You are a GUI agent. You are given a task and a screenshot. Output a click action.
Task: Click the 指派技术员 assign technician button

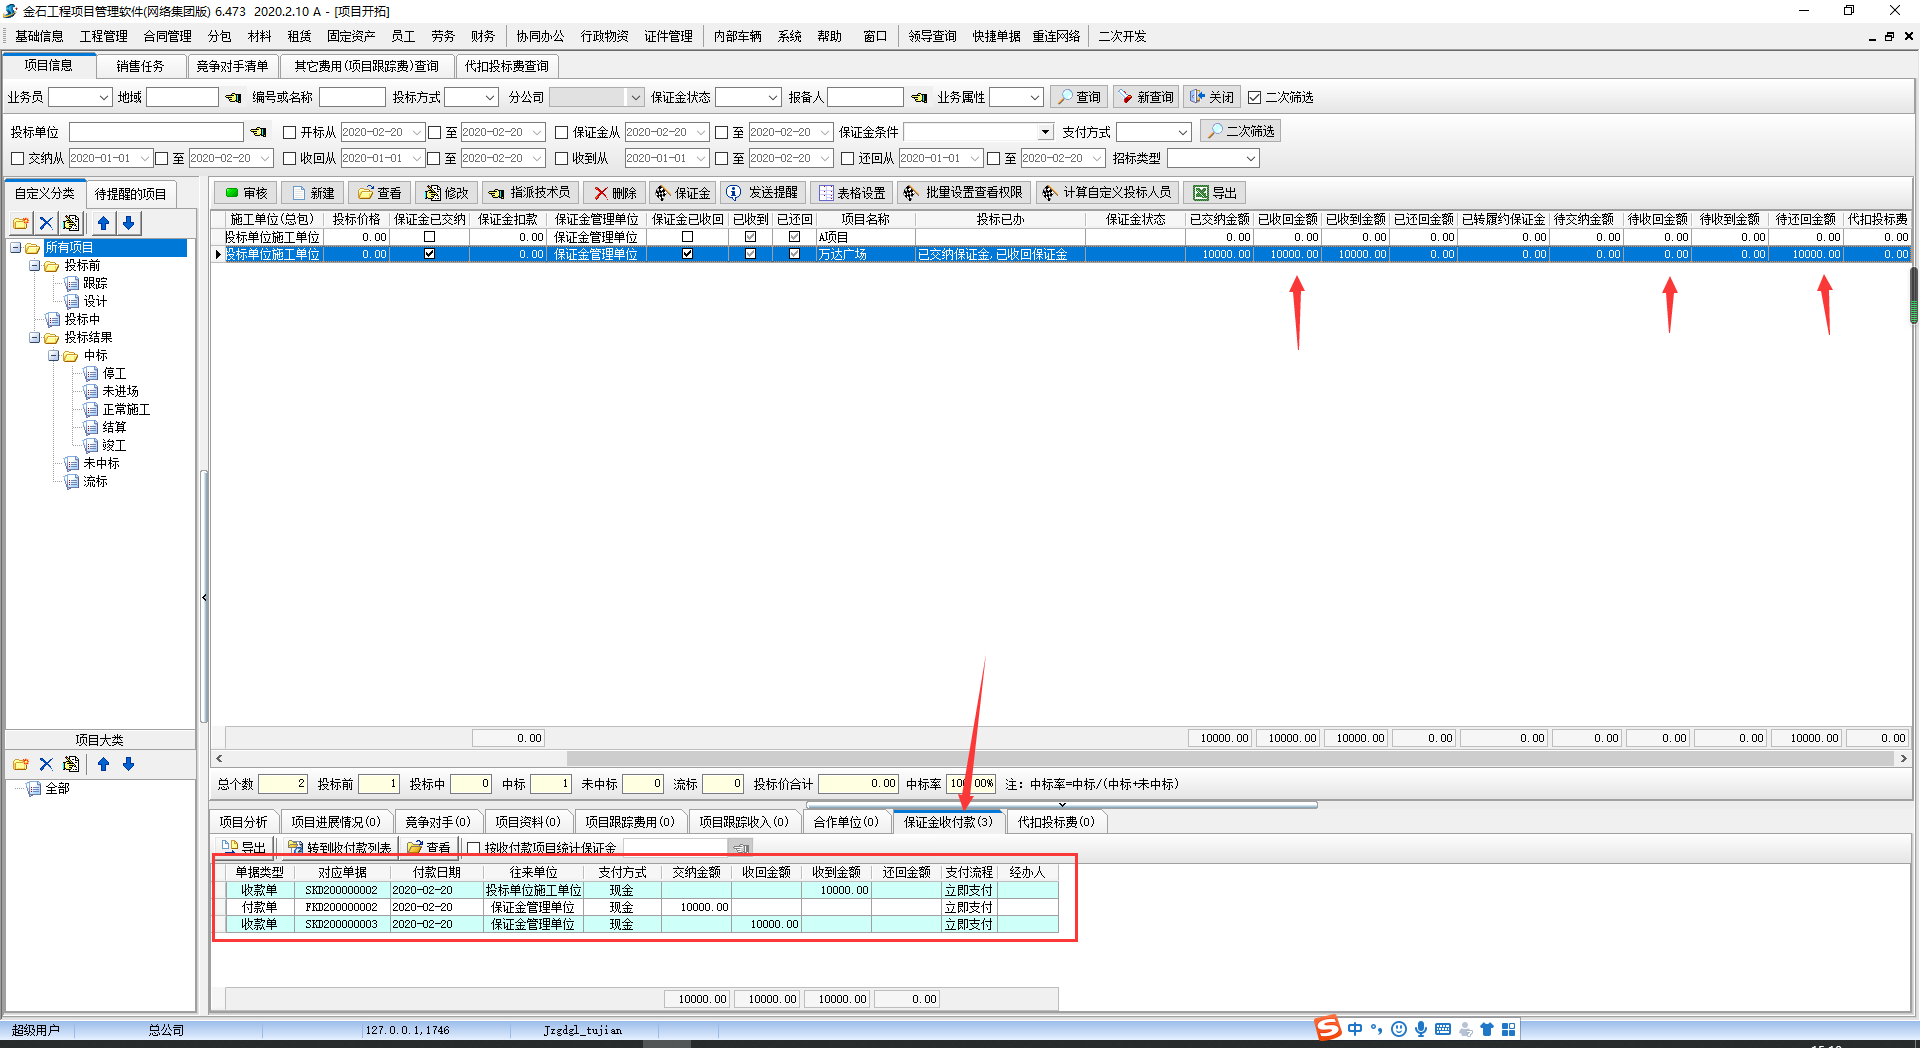click(530, 193)
